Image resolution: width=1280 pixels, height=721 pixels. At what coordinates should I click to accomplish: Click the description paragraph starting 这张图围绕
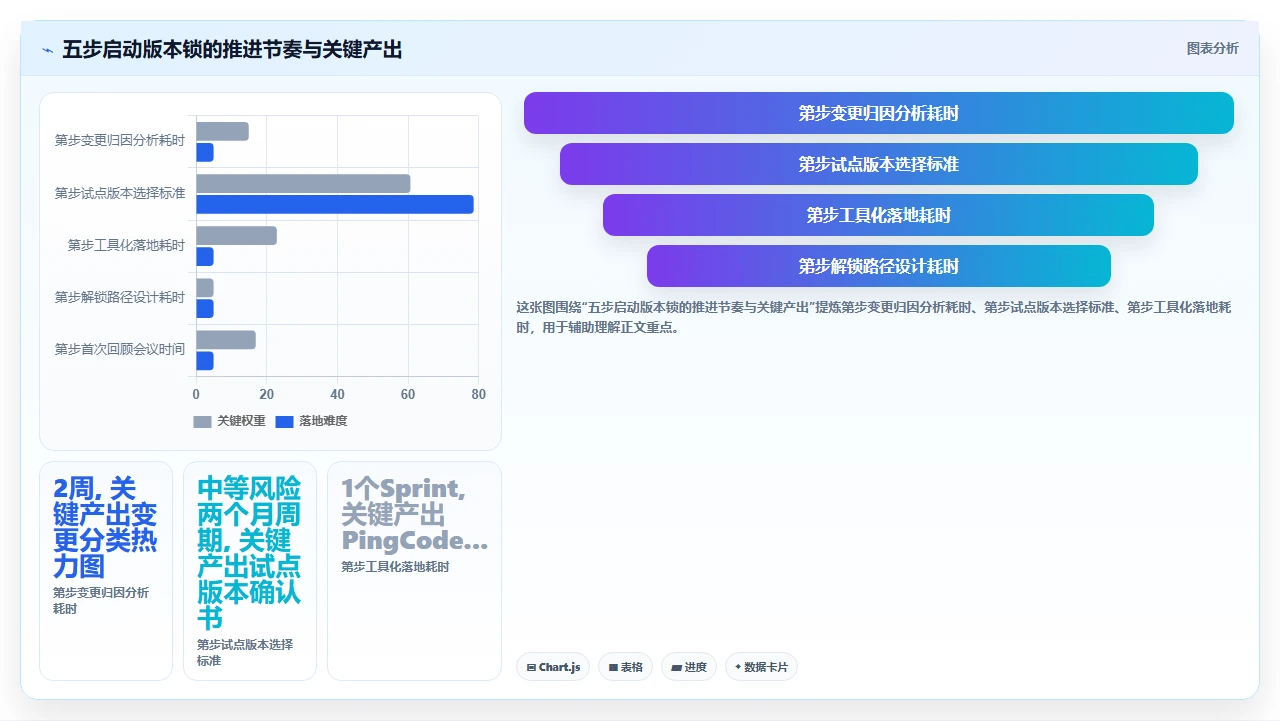874,317
